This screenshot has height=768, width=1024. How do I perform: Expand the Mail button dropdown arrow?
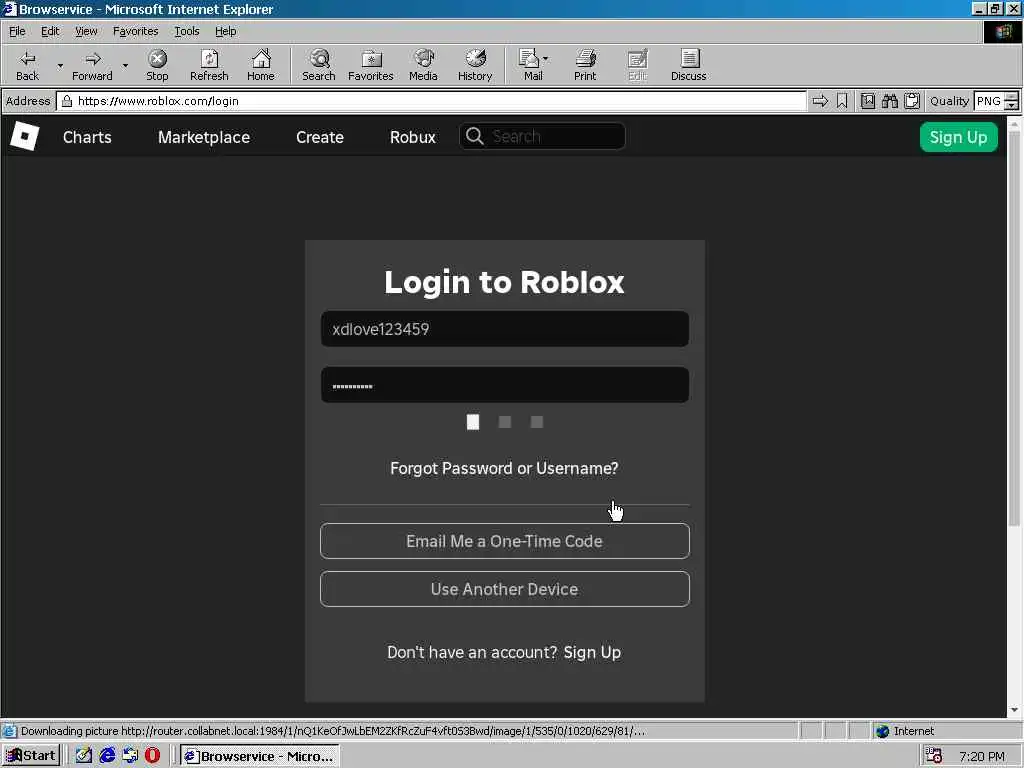tap(545, 59)
